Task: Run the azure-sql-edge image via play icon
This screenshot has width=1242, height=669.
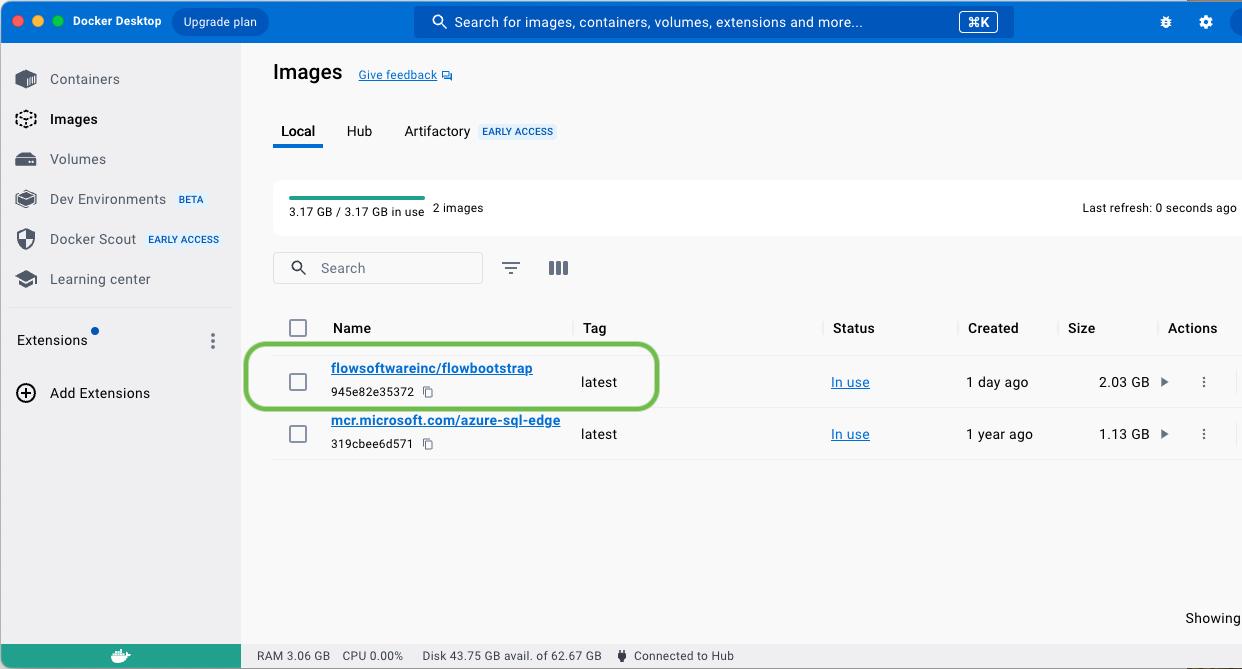Action: click(1164, 434)
